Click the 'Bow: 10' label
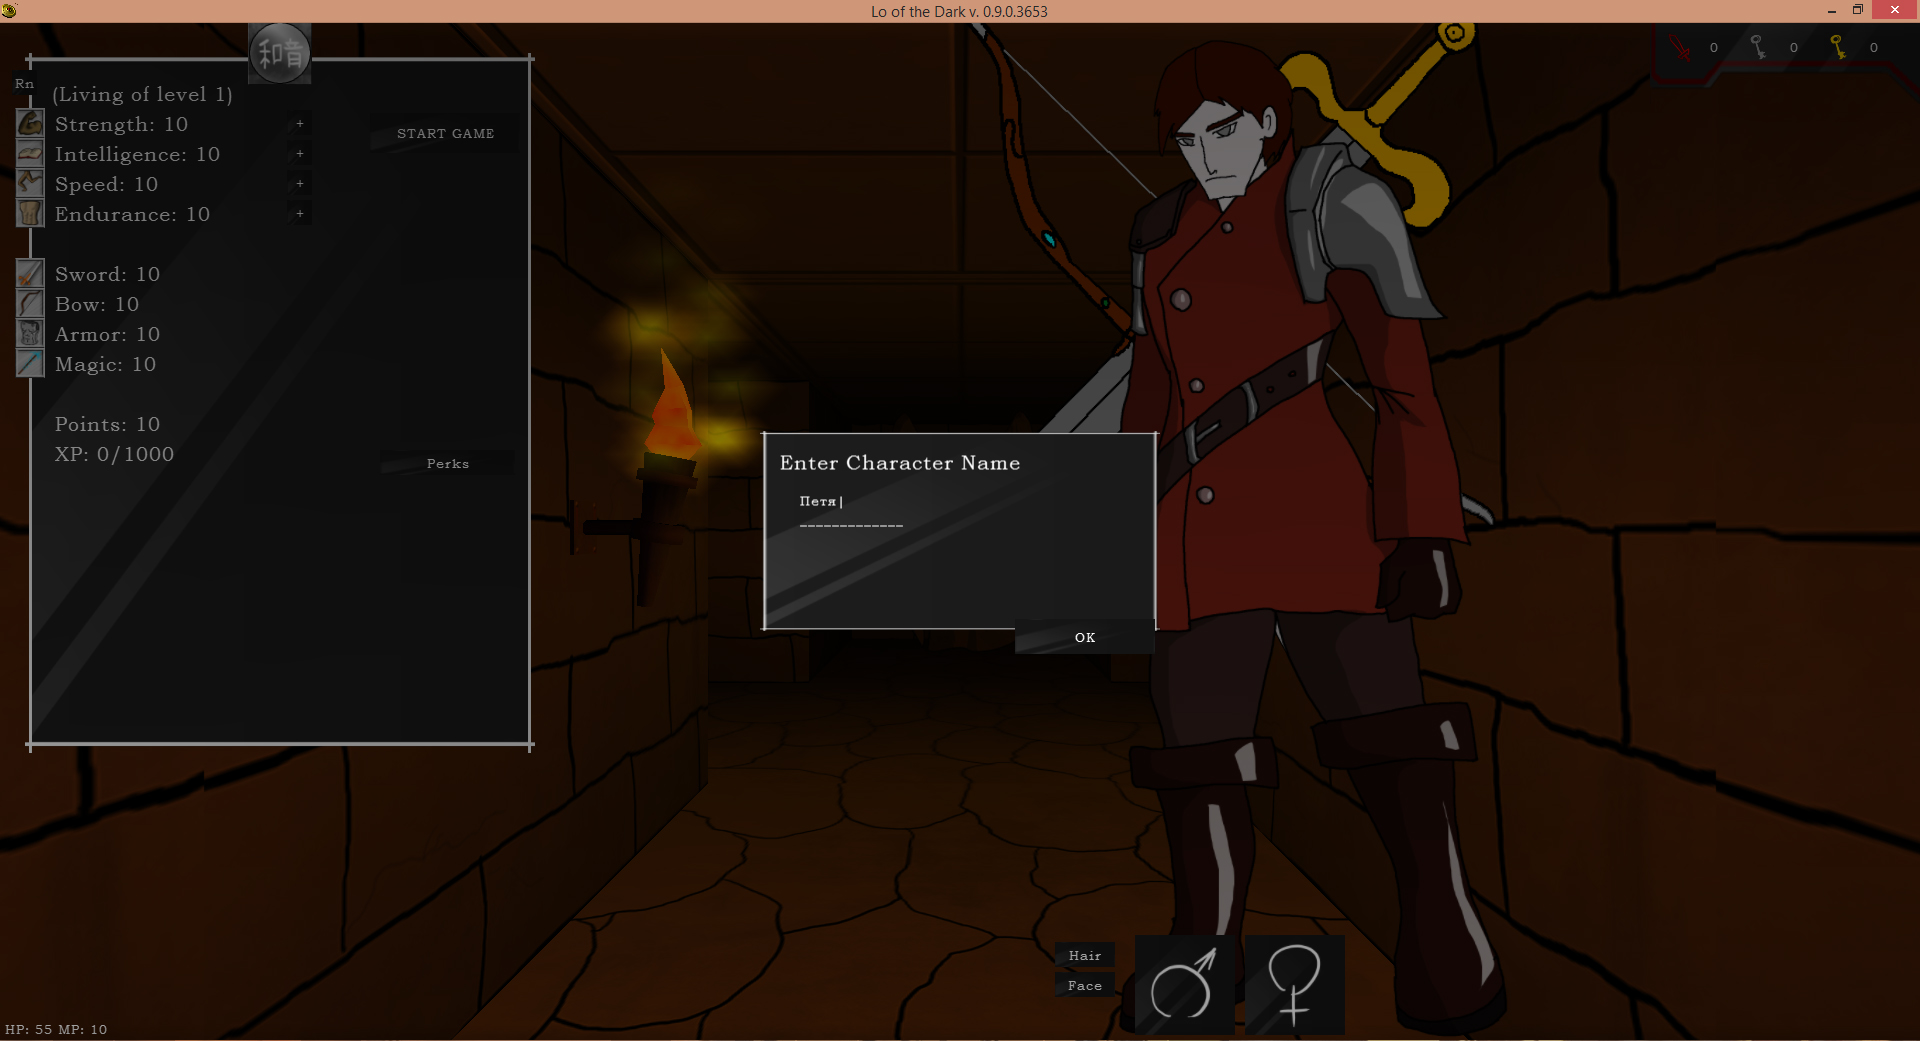This screenshot has height=1041, width=1920. point(97,304)
